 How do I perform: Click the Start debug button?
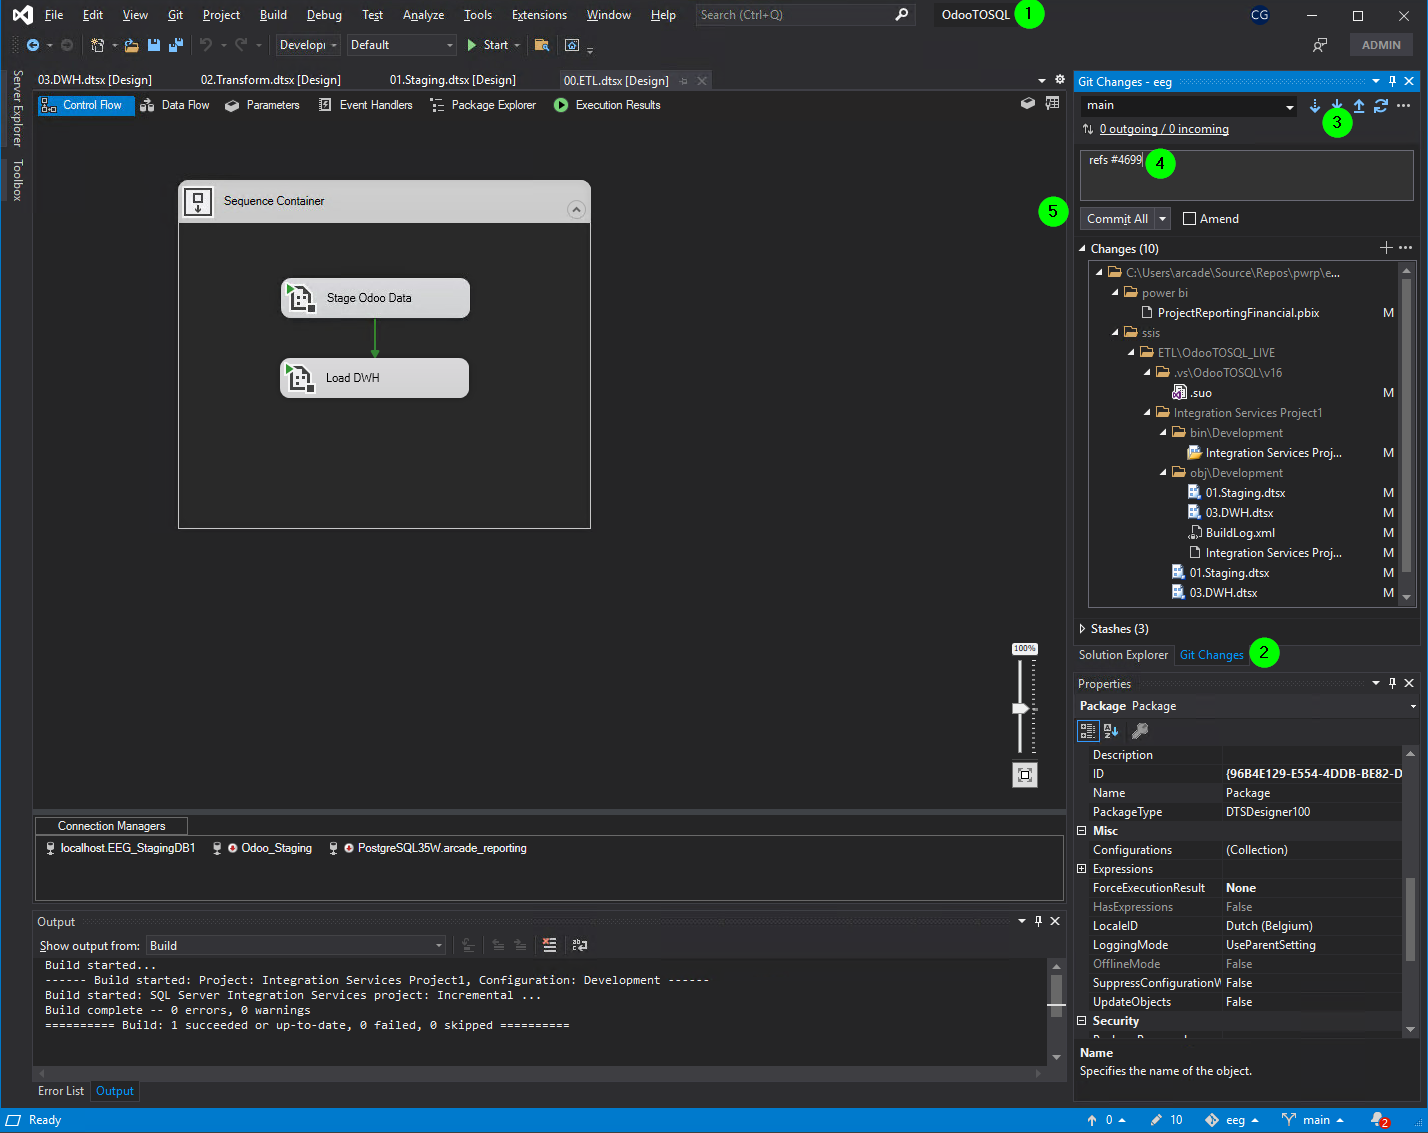point(487,45)
